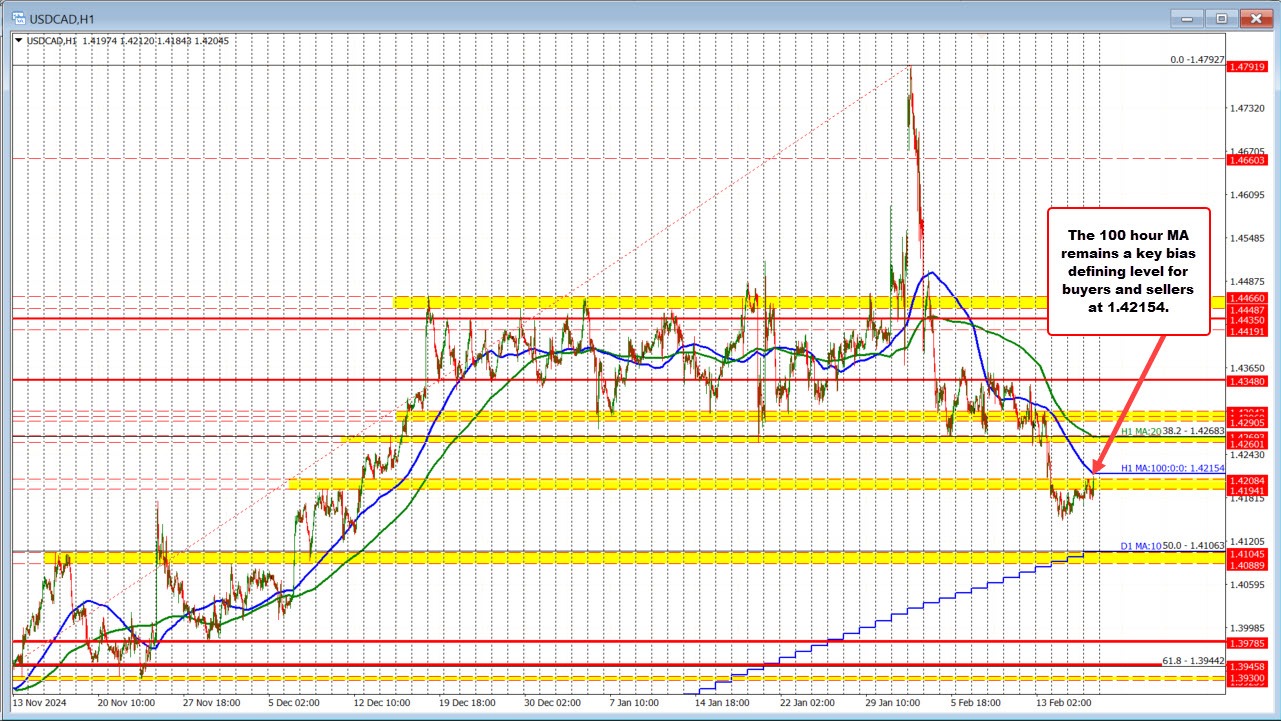This screenshot has width=1281, height=721.
Task: Click the Fibonacci label 61.8 - 1.39442
Action: tap(1194, 660)
